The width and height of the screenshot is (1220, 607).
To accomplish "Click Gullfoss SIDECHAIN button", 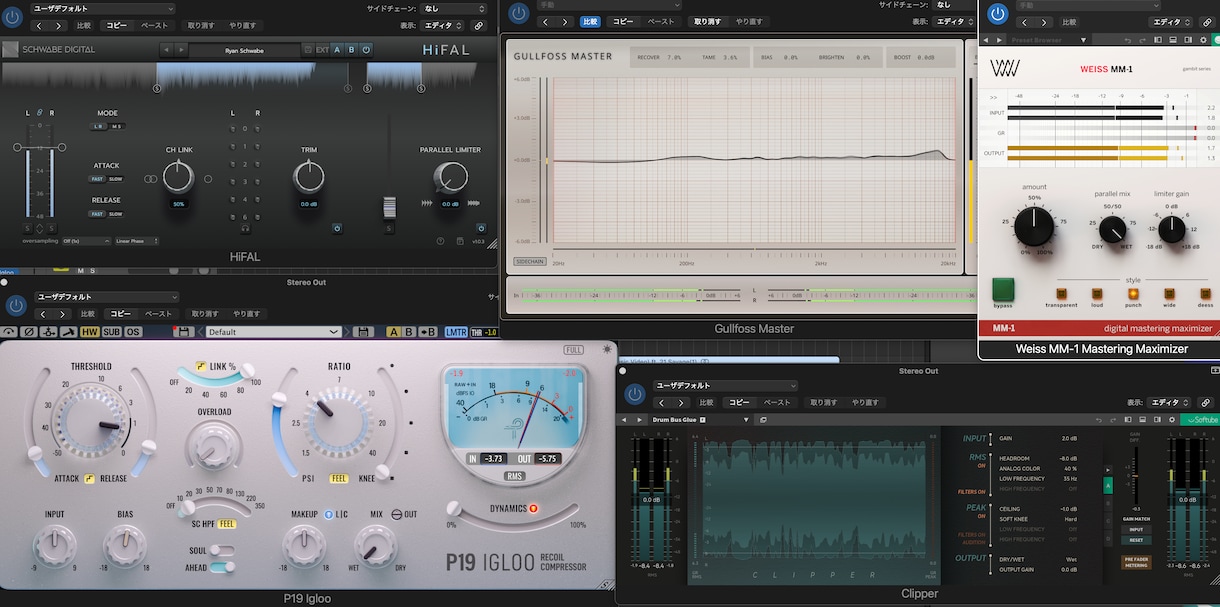I will pos(530,262).
